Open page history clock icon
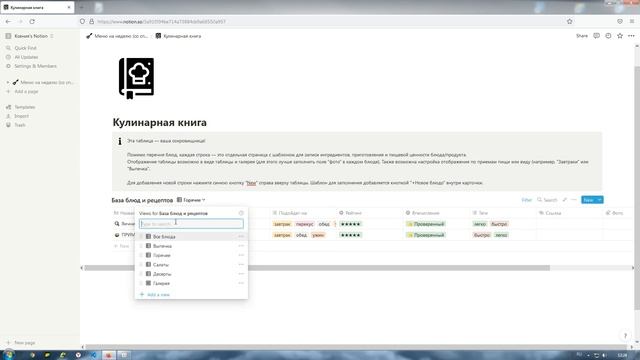Viewport: 640px width, 360px height. (608, 36)
